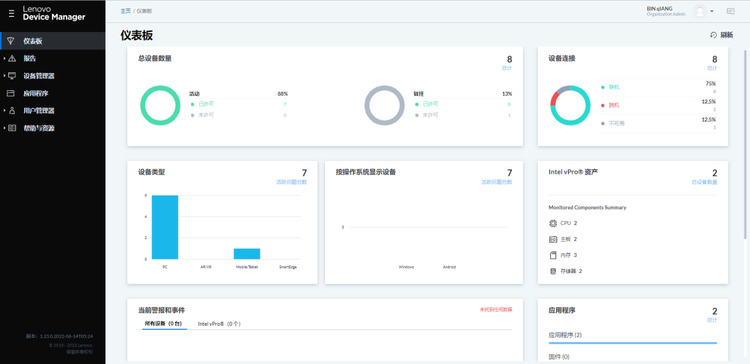750x364 pixels.
Task: Click the blue 应用程序 (2) progress bar
Action: tap(633, 343)
